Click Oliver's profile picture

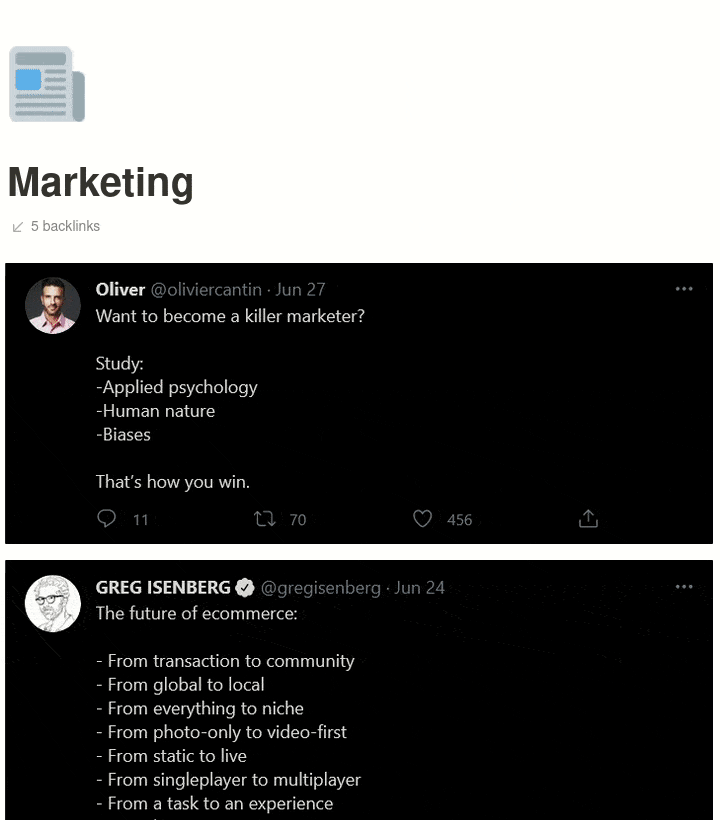[x=52, y=304]
